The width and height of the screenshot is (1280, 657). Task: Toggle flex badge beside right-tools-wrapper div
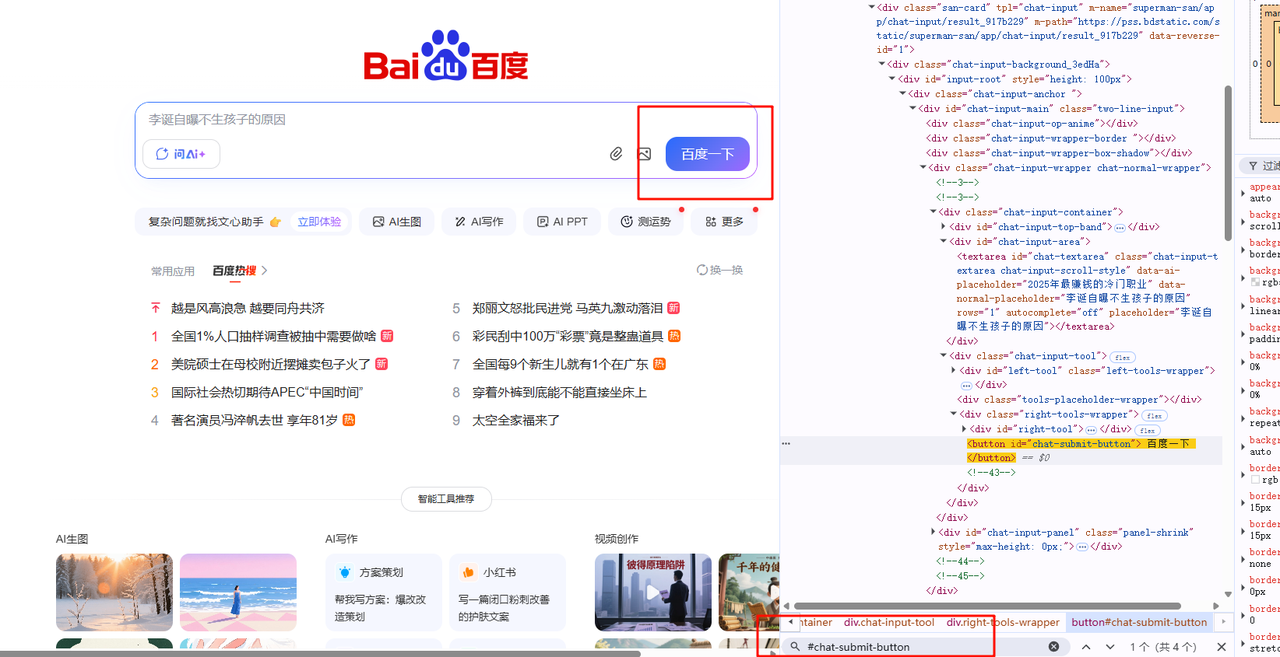pos(1156,415)
